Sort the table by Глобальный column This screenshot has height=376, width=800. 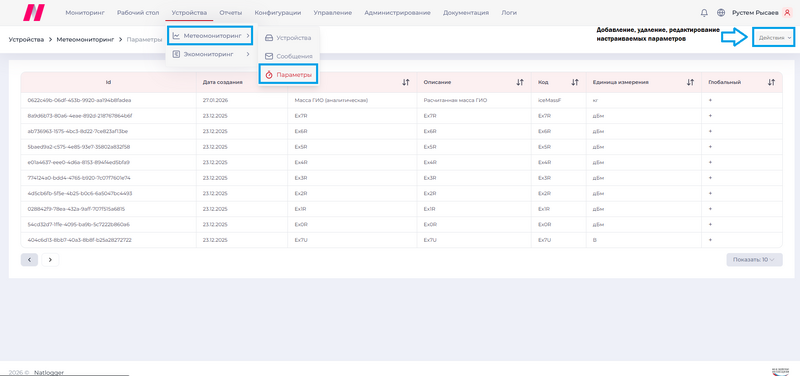(x=771, y=82)
